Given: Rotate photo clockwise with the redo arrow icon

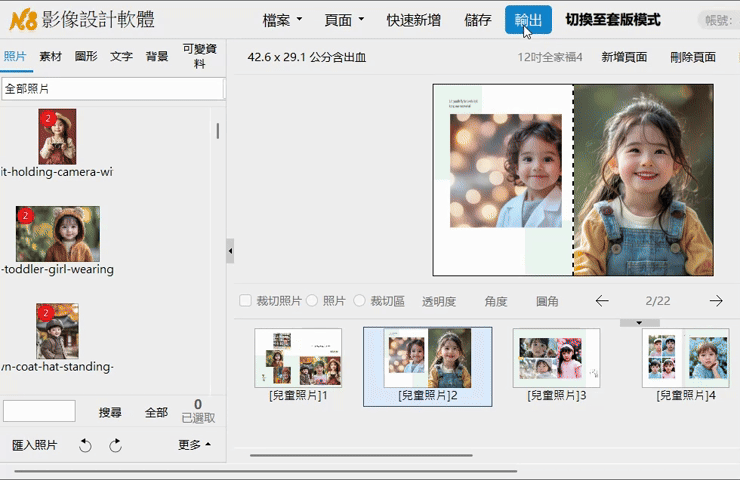Looking at the screenshot, I should point(116,445).
